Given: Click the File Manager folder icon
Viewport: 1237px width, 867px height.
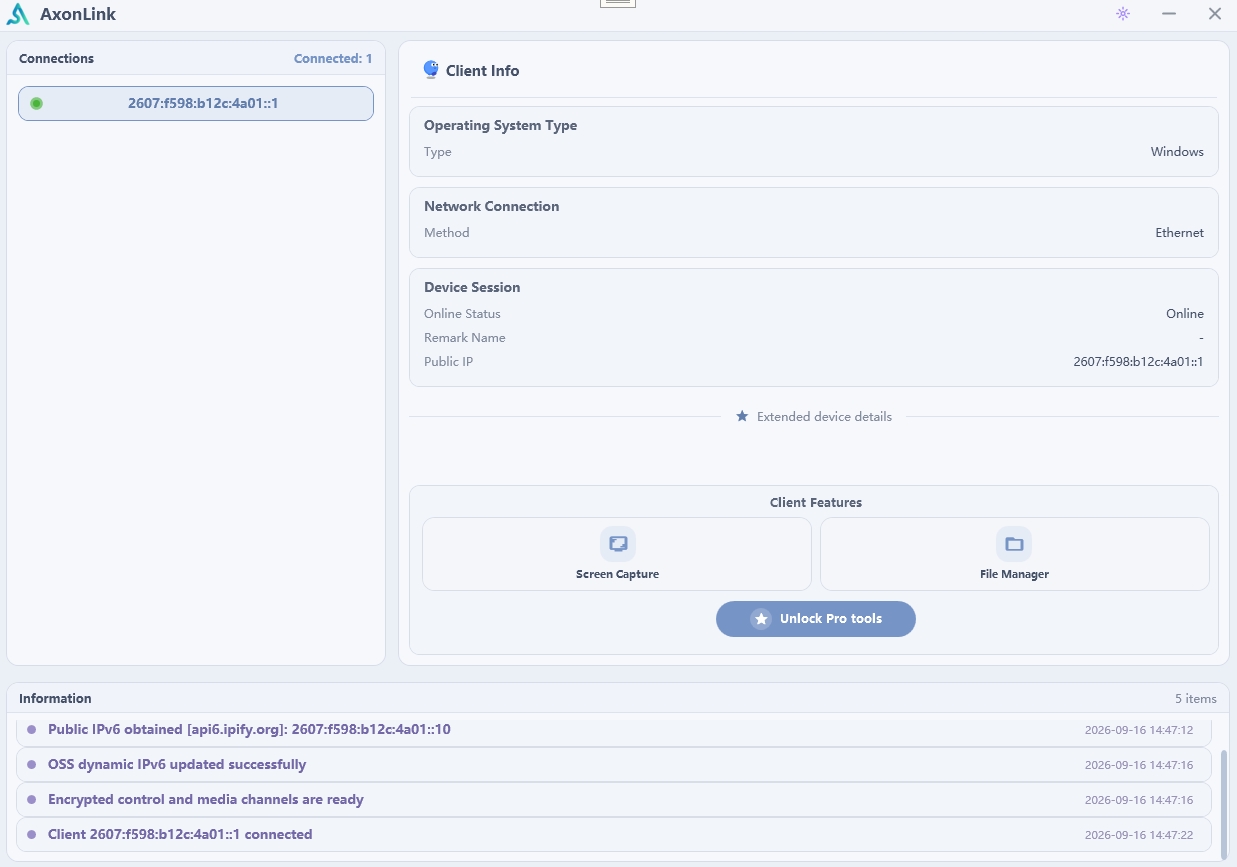Looking at the screenshot, I should click(x=1014, y=544).
